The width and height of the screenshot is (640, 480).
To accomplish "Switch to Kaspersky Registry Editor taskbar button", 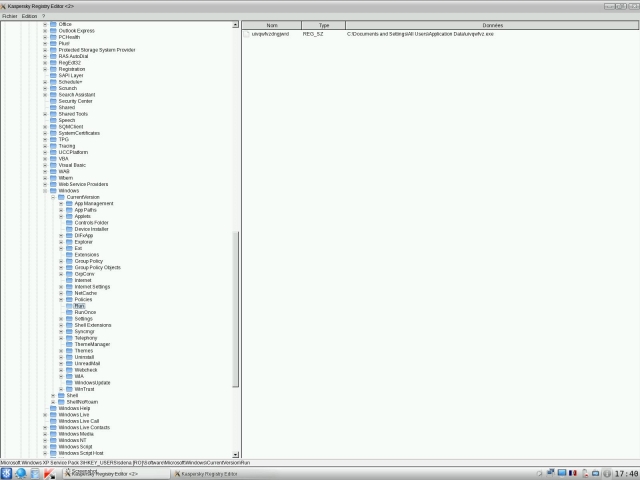I will click(225, 474).
